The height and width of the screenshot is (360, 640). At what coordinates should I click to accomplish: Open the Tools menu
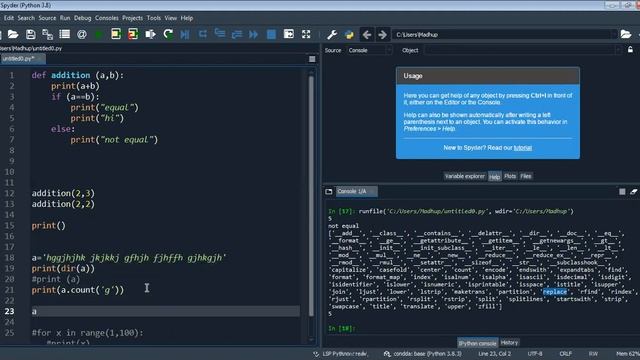click(x=154, y=18)
